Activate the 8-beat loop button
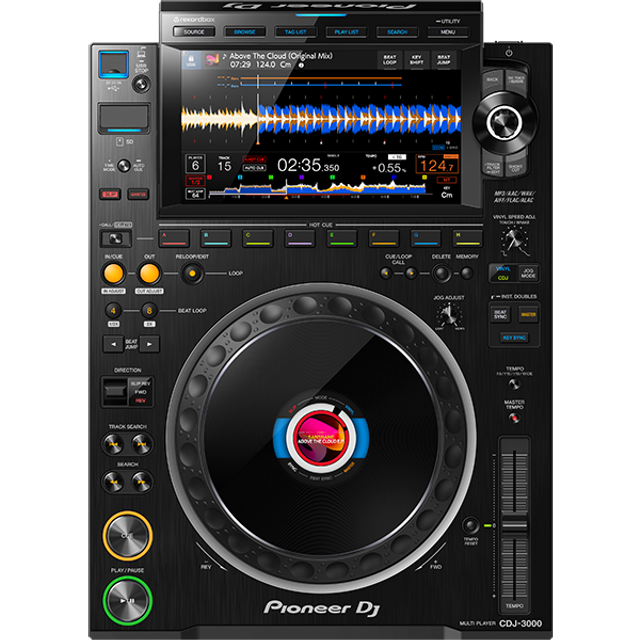 click(149, 311)
